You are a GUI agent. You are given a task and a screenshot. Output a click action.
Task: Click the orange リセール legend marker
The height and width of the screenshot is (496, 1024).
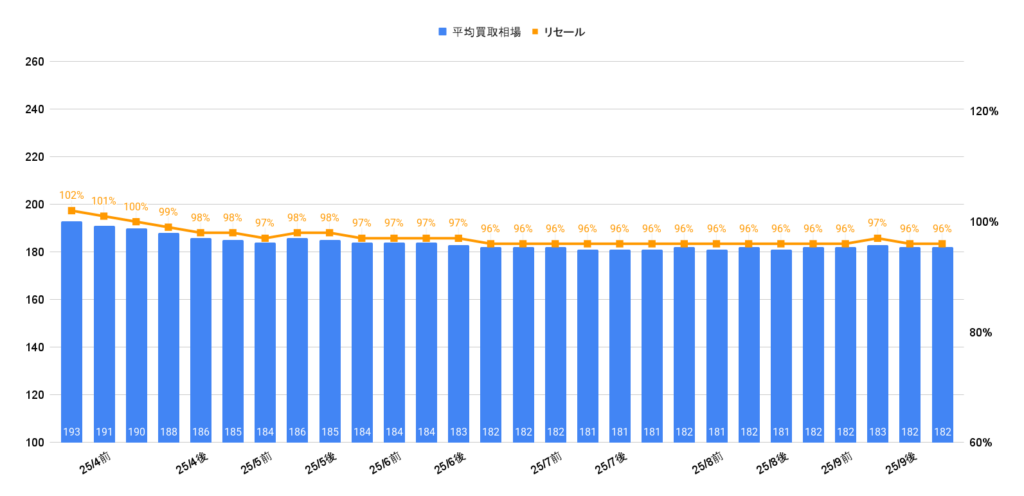tap(535, 32)
